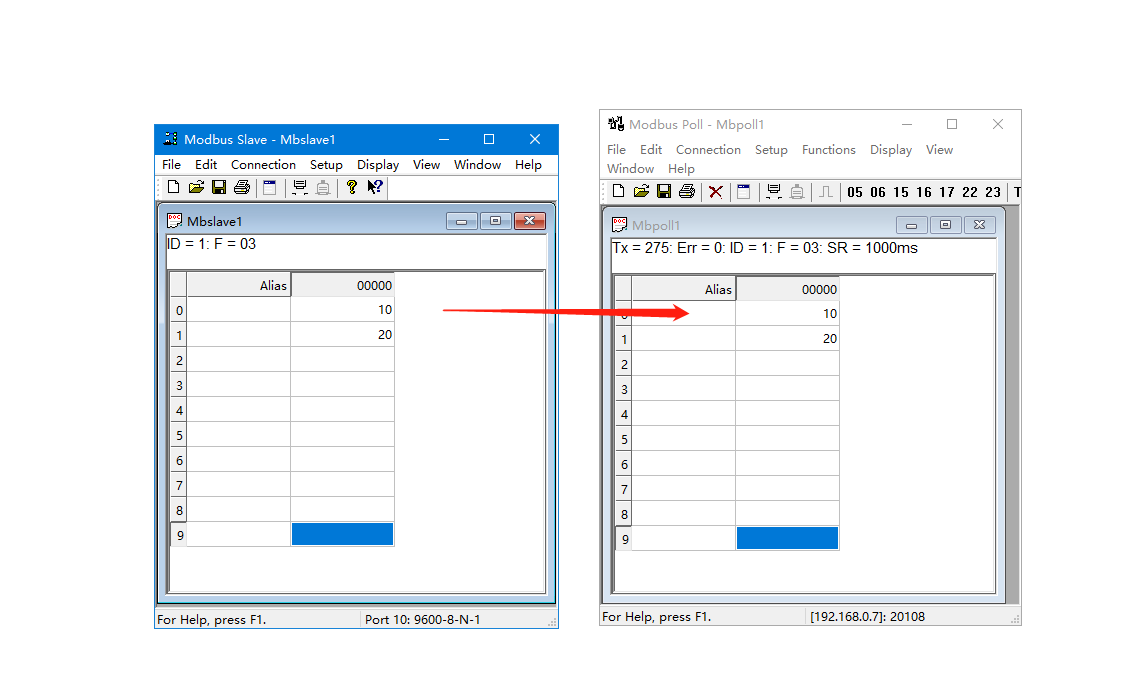Open Functions menu in Modbus Poll
This screenshot has height=679, width=1140.
pos(828,150)
